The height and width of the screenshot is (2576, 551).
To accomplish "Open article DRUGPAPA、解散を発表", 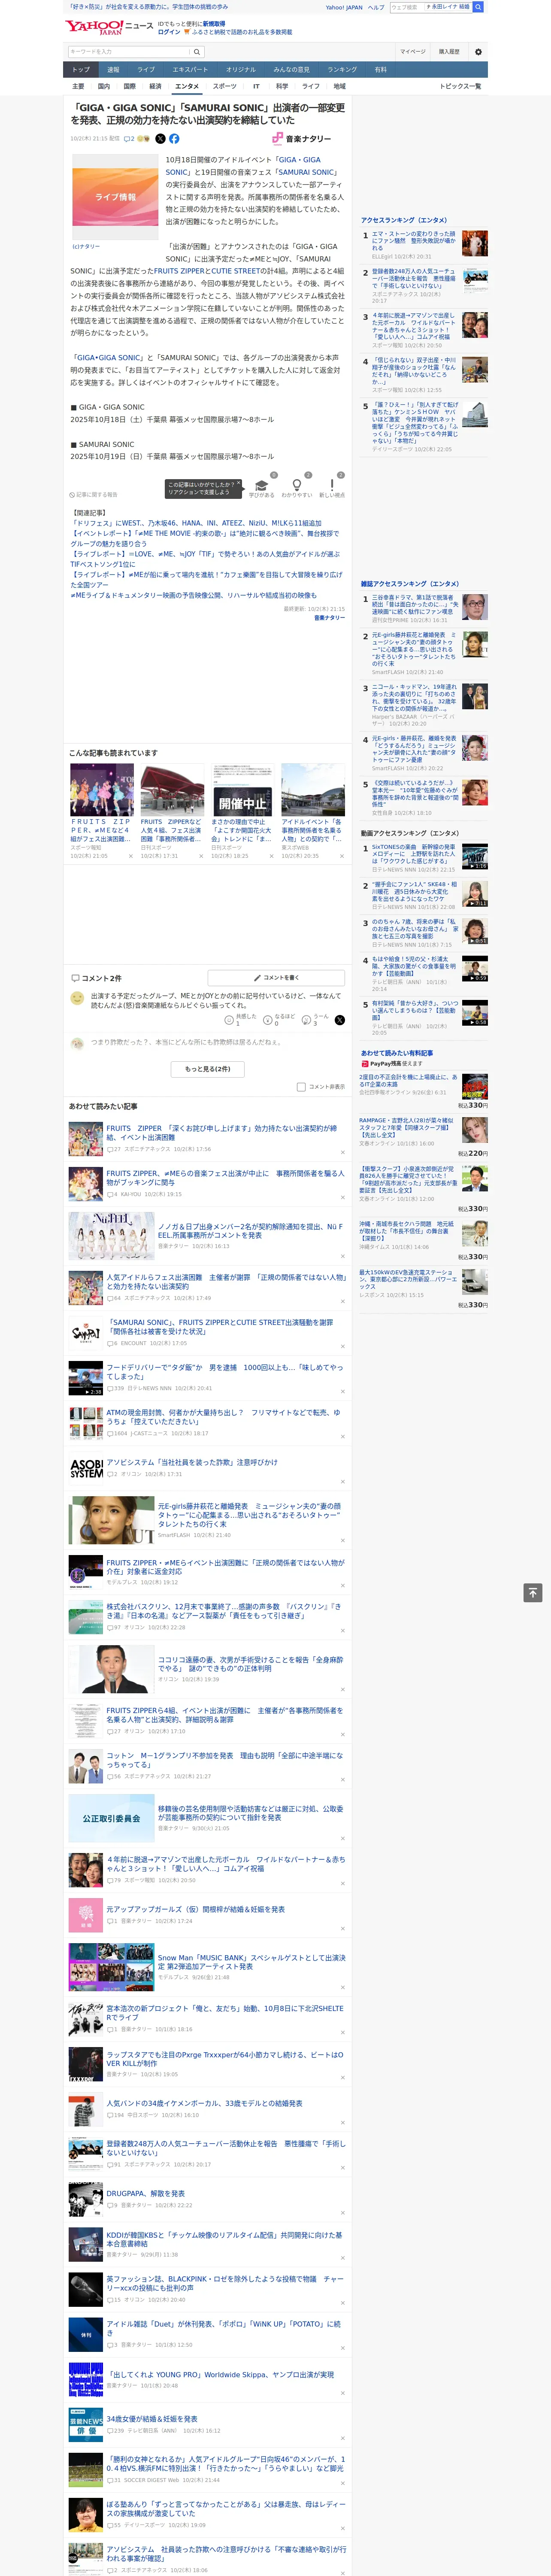I will point(146,2193).
